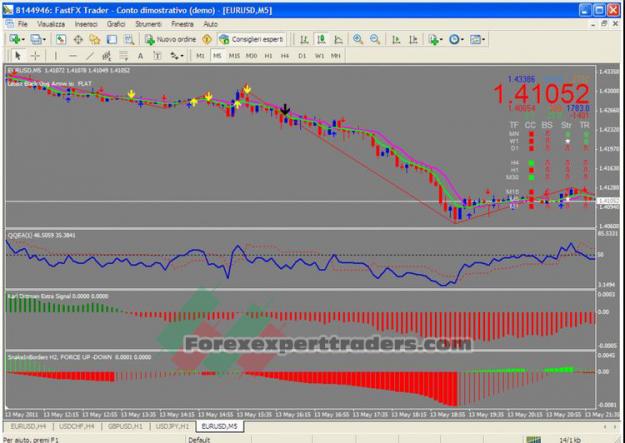Expand the arrows objects dropdown arrow
The image size is (625, 443).
click(x=182, y=56)
